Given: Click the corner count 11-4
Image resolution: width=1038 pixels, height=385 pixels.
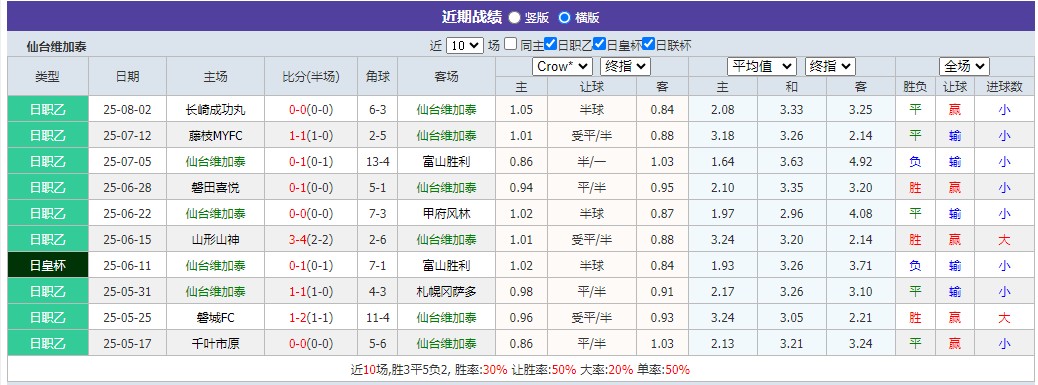Looking at the screenshot, I should [377, 318].
